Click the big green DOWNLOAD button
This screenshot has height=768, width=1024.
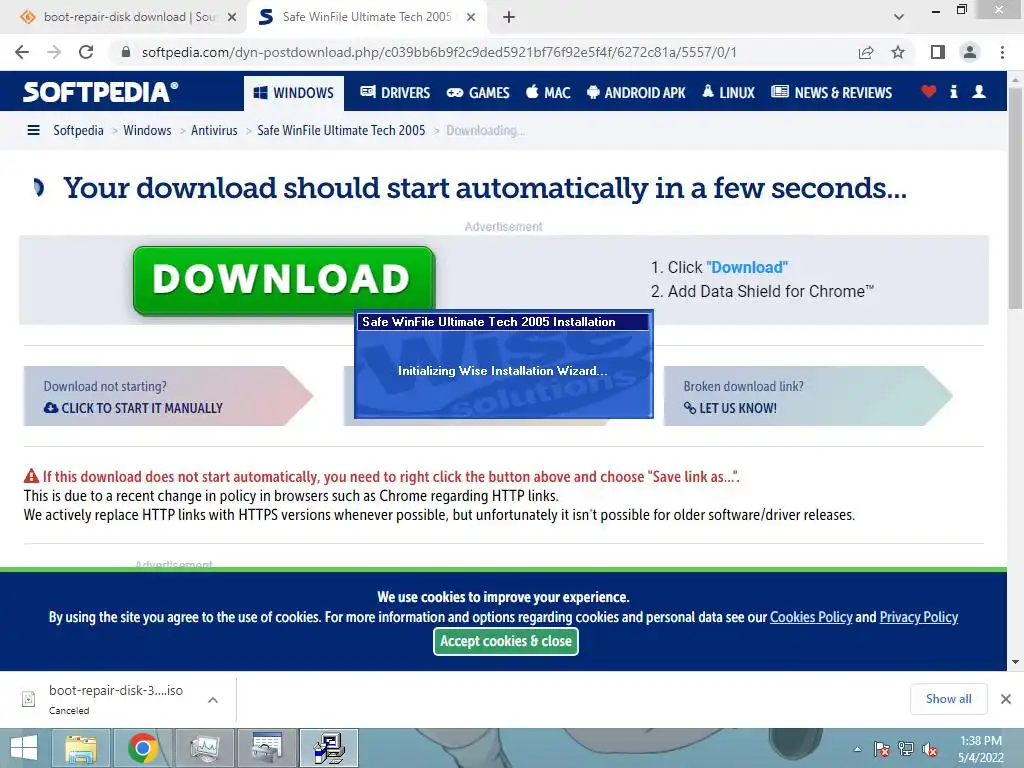(x=283, y=280)
